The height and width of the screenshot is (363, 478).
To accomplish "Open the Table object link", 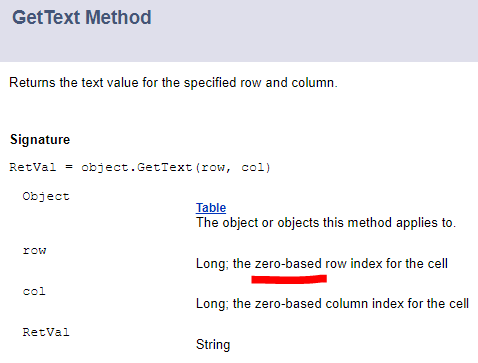I will tap(211, 208).
